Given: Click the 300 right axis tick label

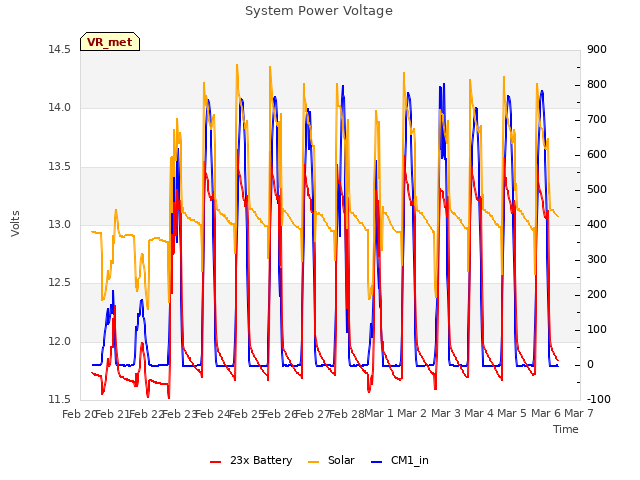Looking at the screenshot, I should coord(597,260).
